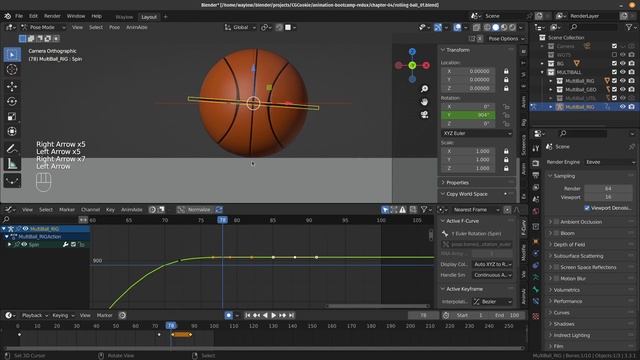Select the Rotate tool in viewport toolbar
Screen dimensions: 640x360
click(x=12, y=101)
